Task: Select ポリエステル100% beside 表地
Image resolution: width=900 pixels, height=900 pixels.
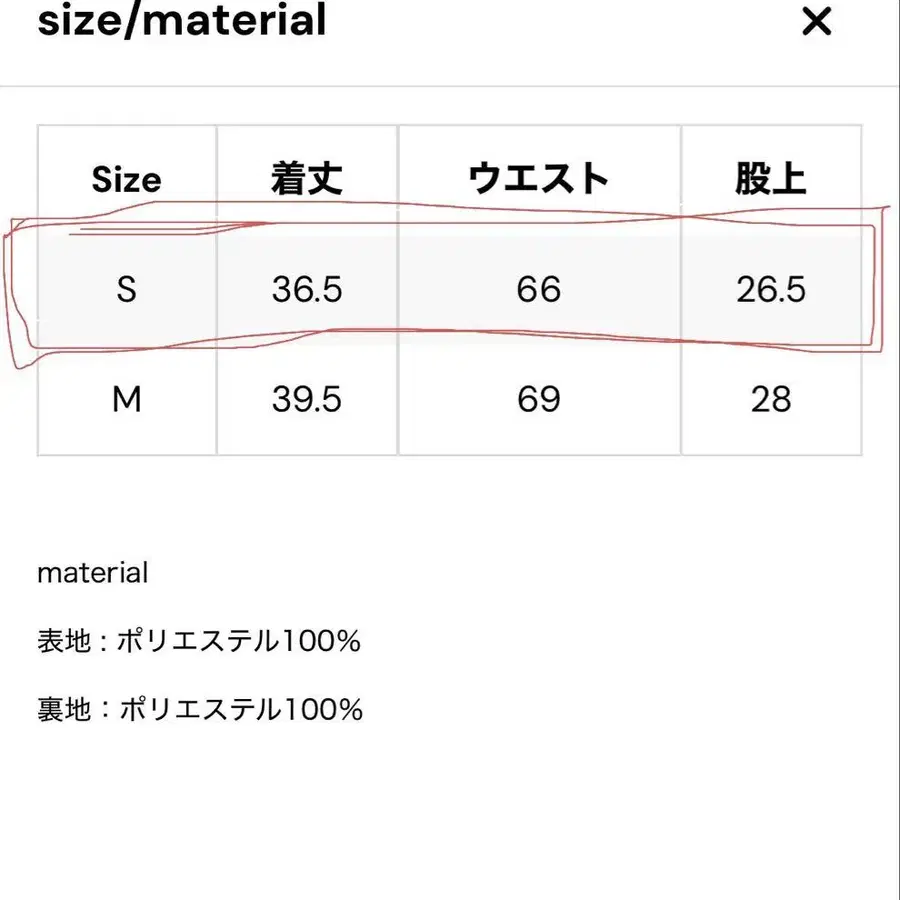Action: point(238,641)
